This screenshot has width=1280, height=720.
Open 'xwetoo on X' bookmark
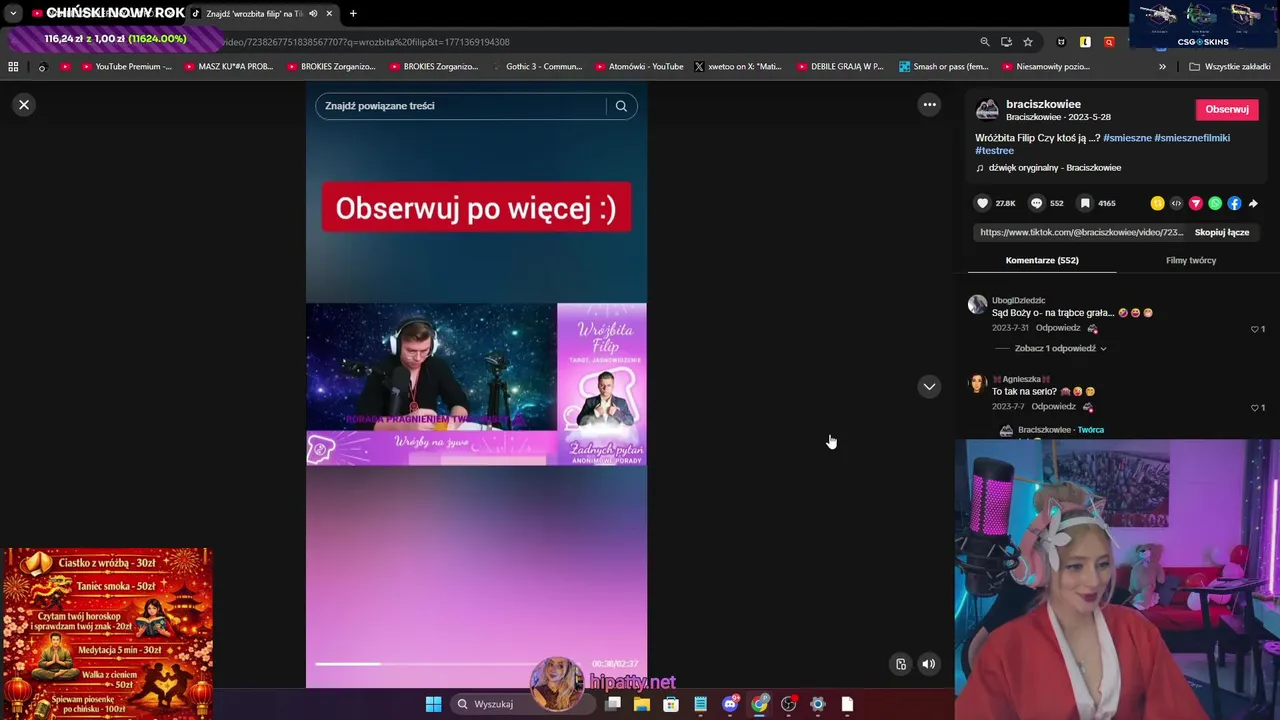[x=738, y=67]
